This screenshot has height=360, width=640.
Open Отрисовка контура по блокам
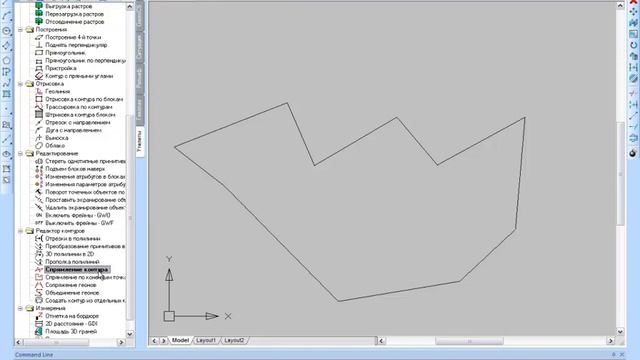(x=84, y=99)
